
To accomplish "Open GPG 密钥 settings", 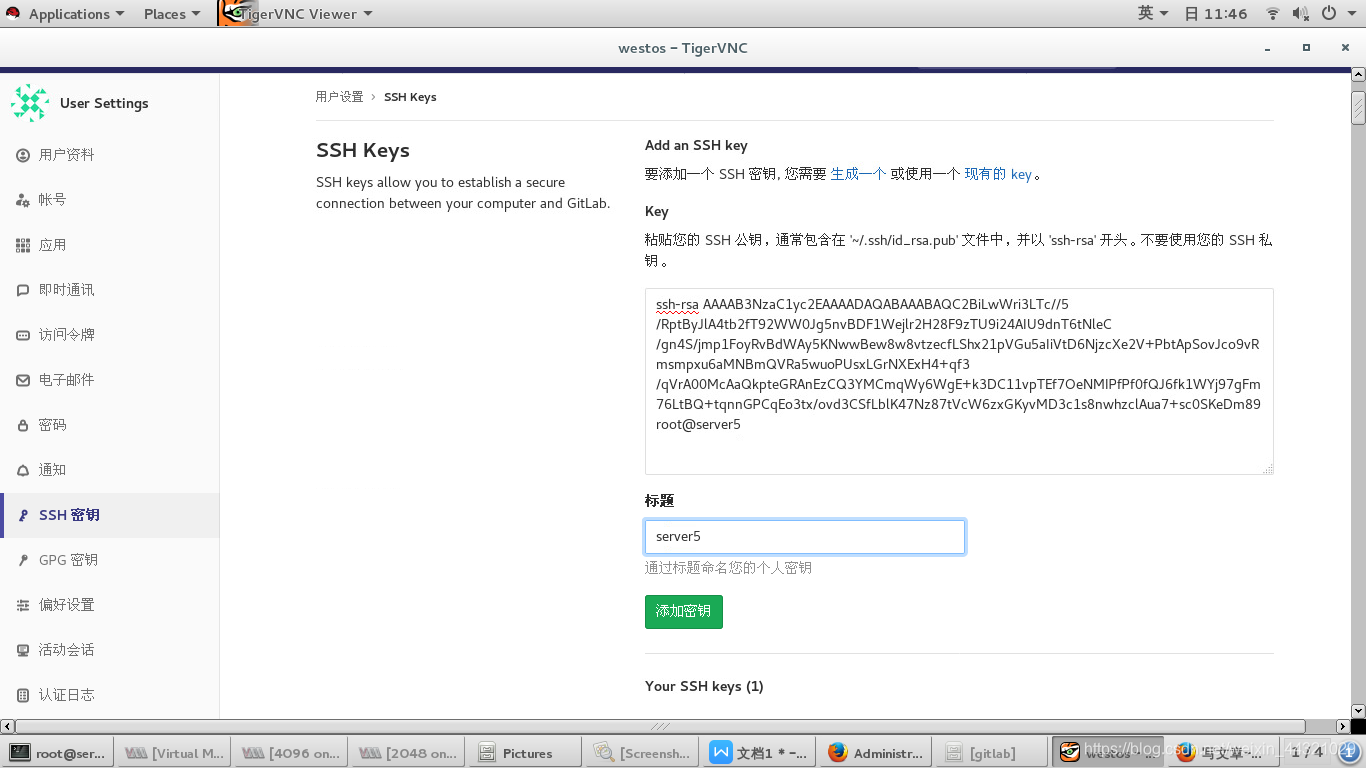I will click(110, 560).
